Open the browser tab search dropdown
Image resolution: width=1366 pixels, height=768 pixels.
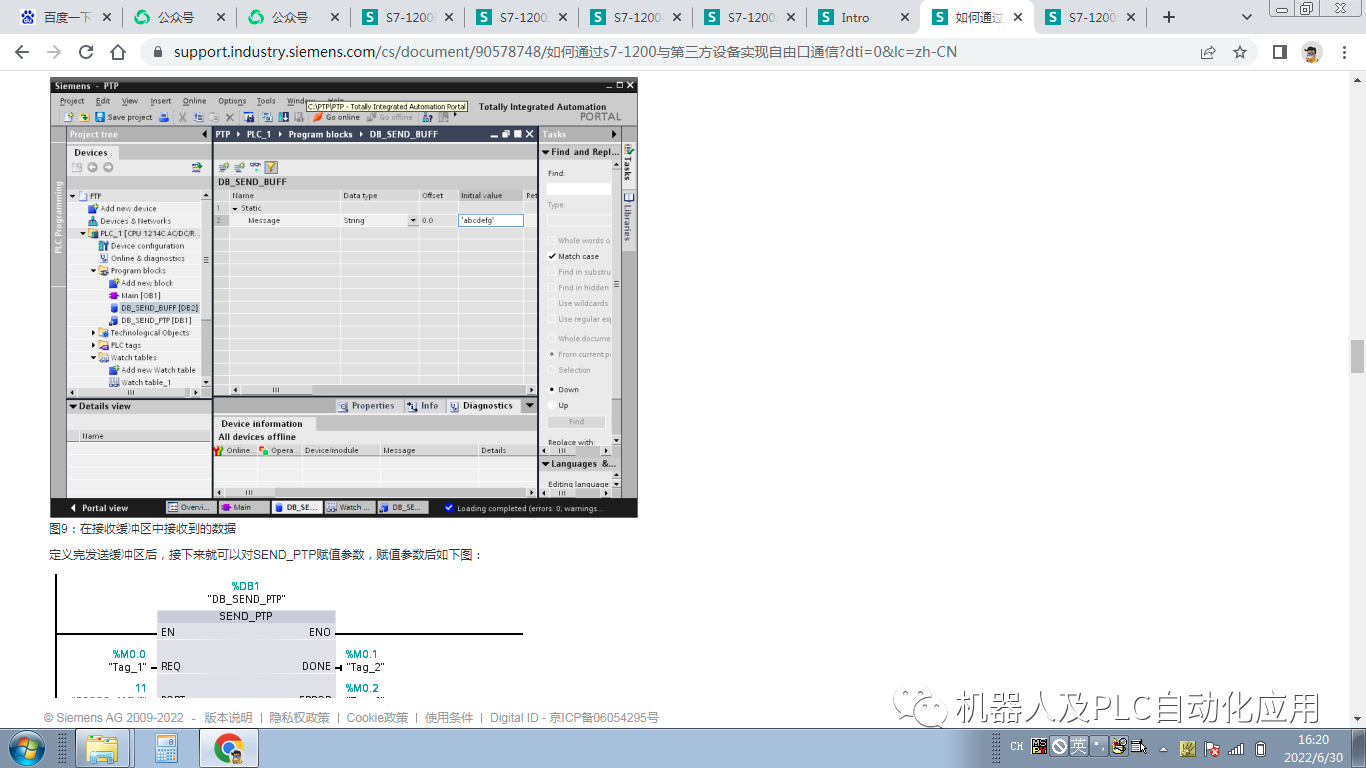point(1247,17)
